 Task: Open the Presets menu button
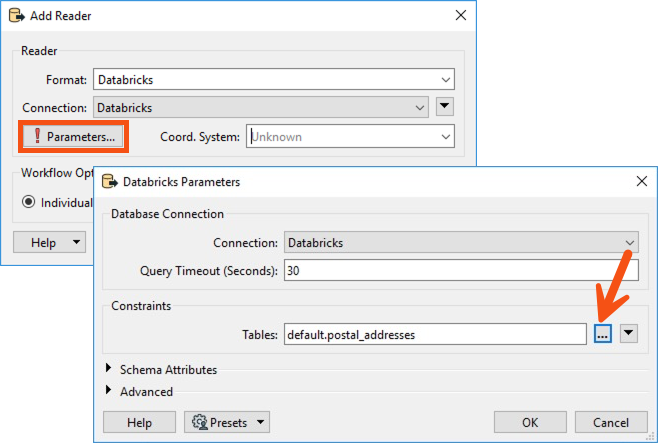[x=227, y=422]
